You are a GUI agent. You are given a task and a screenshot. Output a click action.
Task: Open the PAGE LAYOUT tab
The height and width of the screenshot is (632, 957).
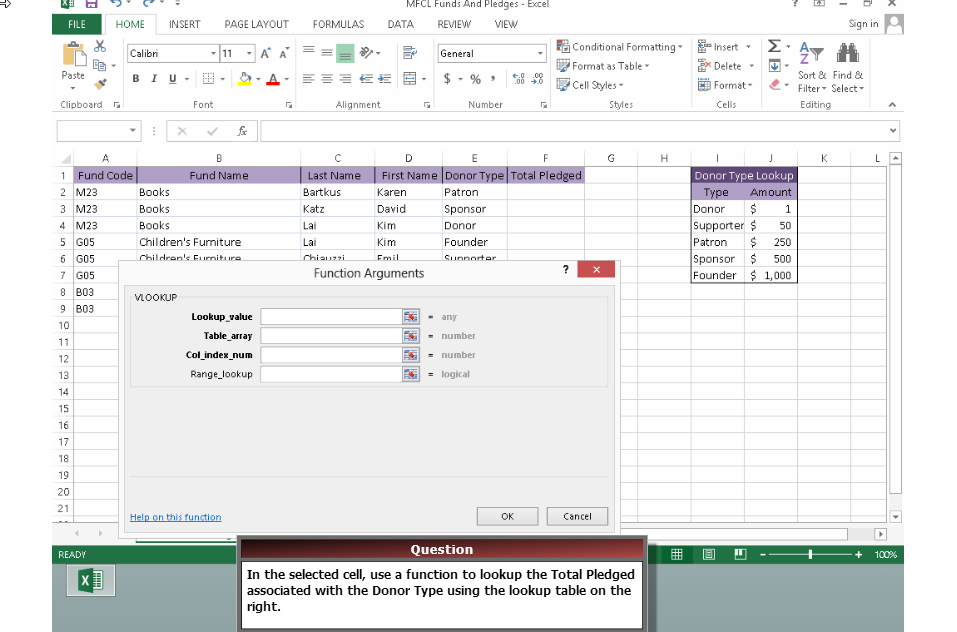(x=257, y=24)
